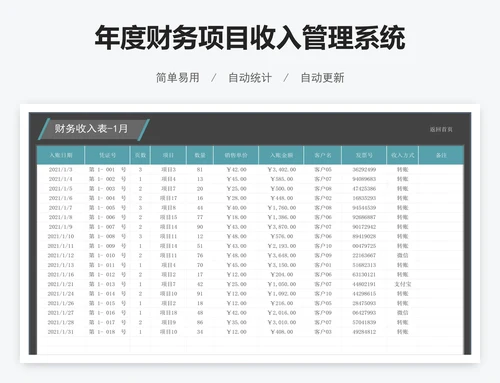Viewport: 500px width, 383px height.
Task: Select voucher cell 第 1- 018 号
Action: (107, 332)
